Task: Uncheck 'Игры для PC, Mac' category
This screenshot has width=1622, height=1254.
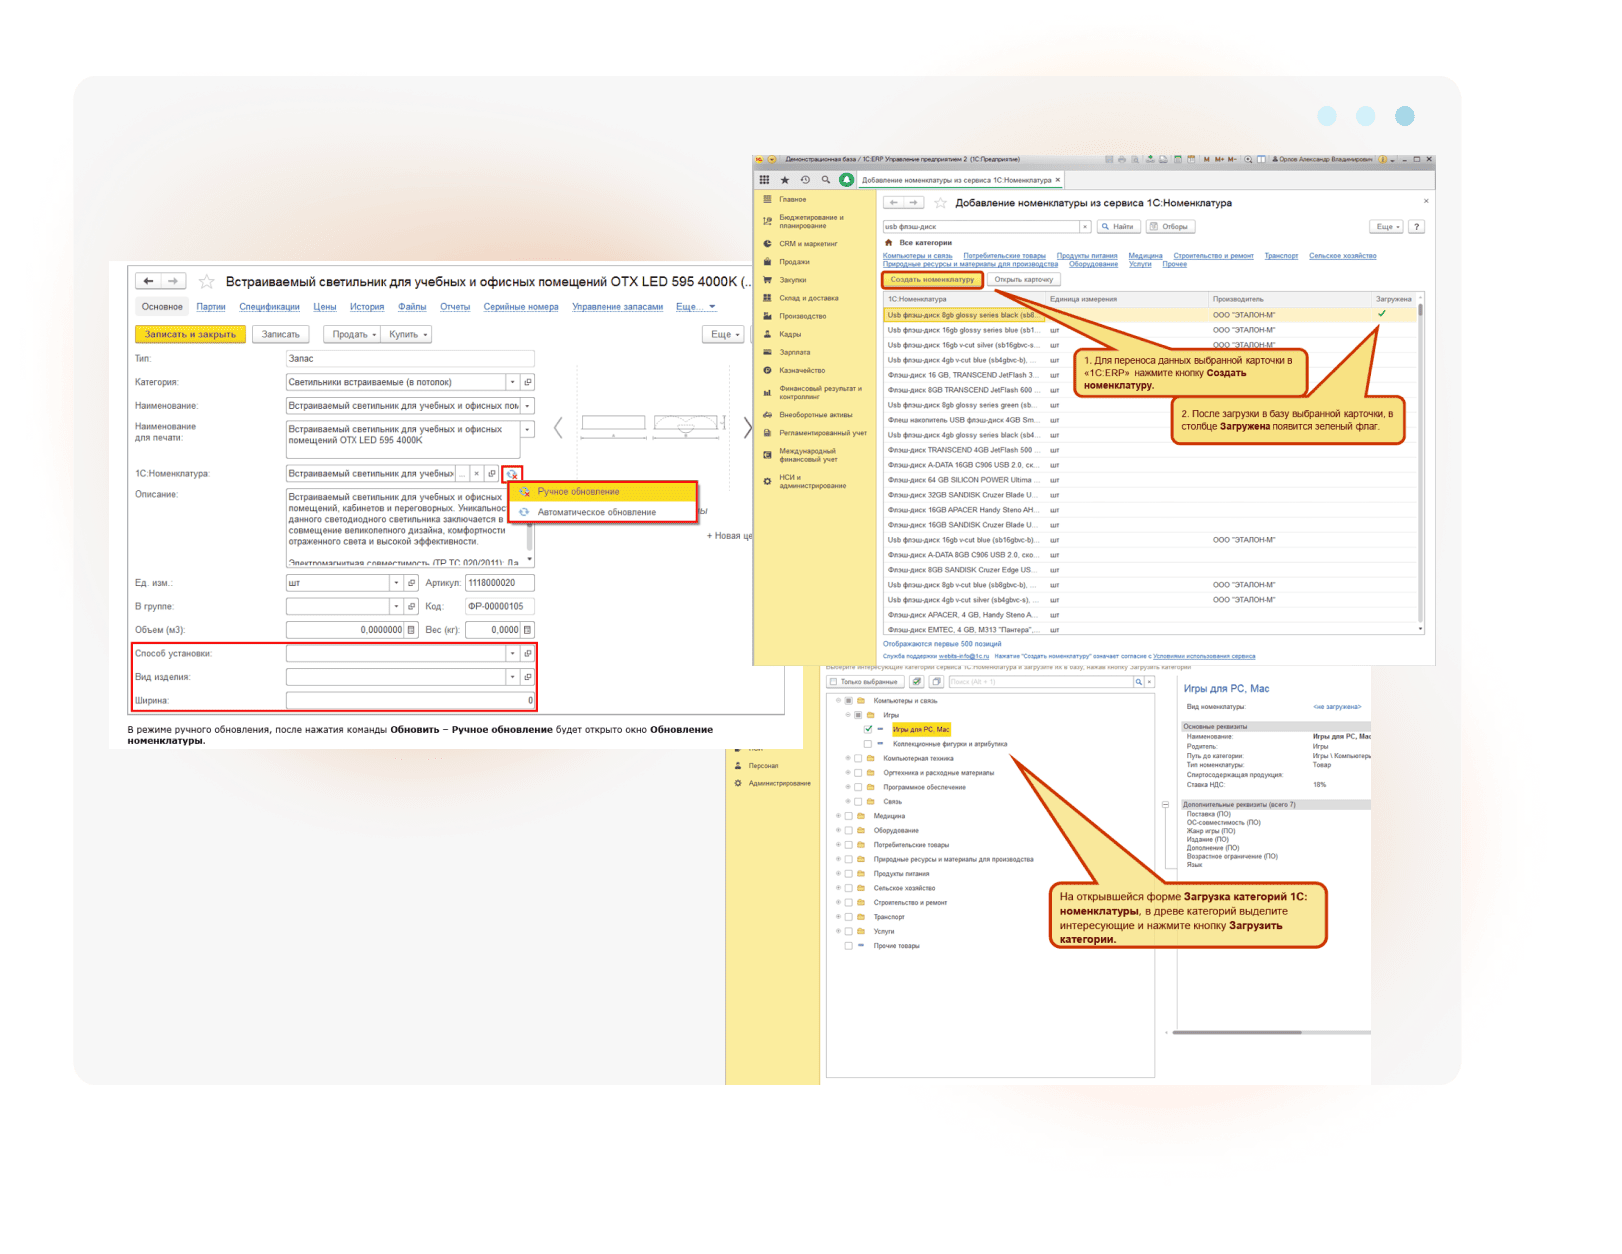Action: [x=868, y=730]
